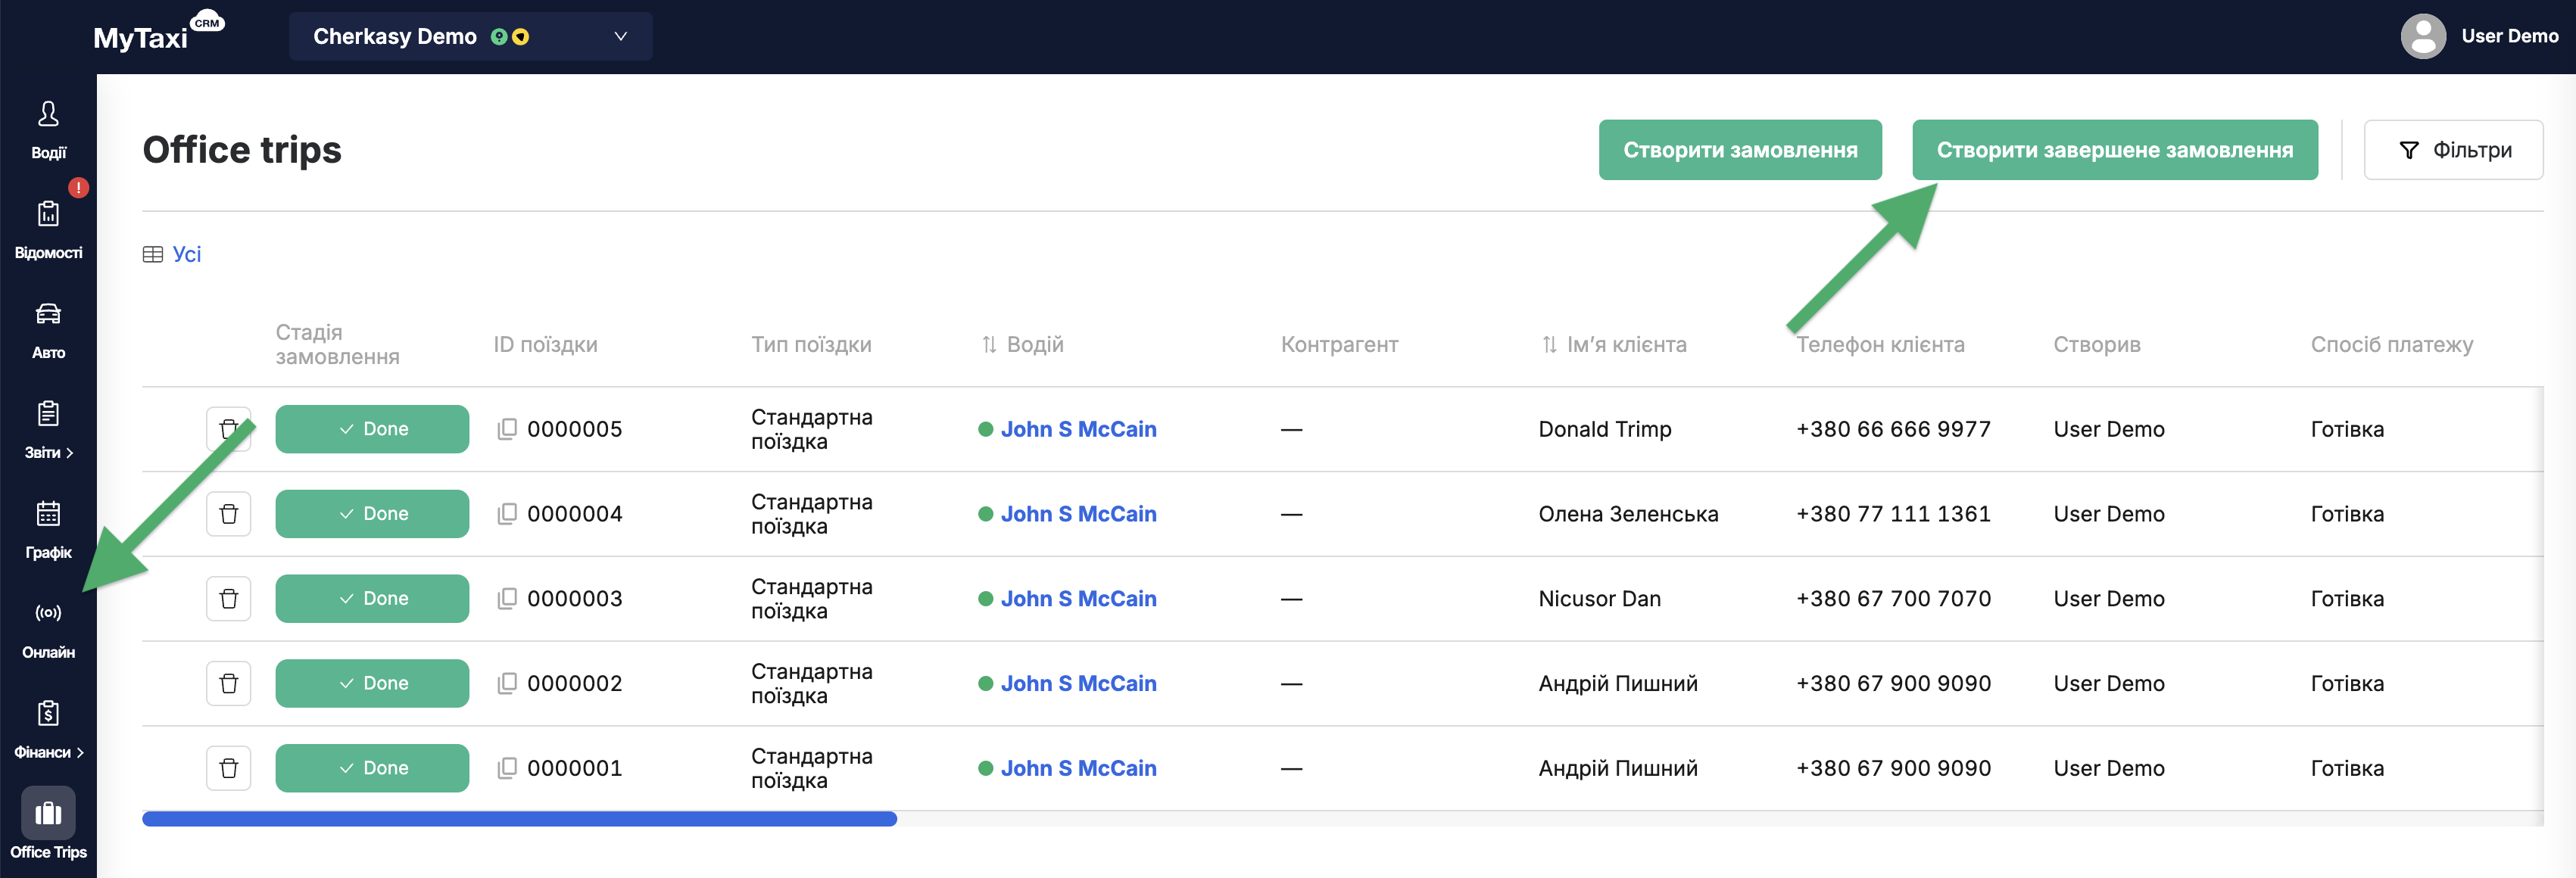Click the horizontal table scrollbar
2576x878 pixels.
519,819
